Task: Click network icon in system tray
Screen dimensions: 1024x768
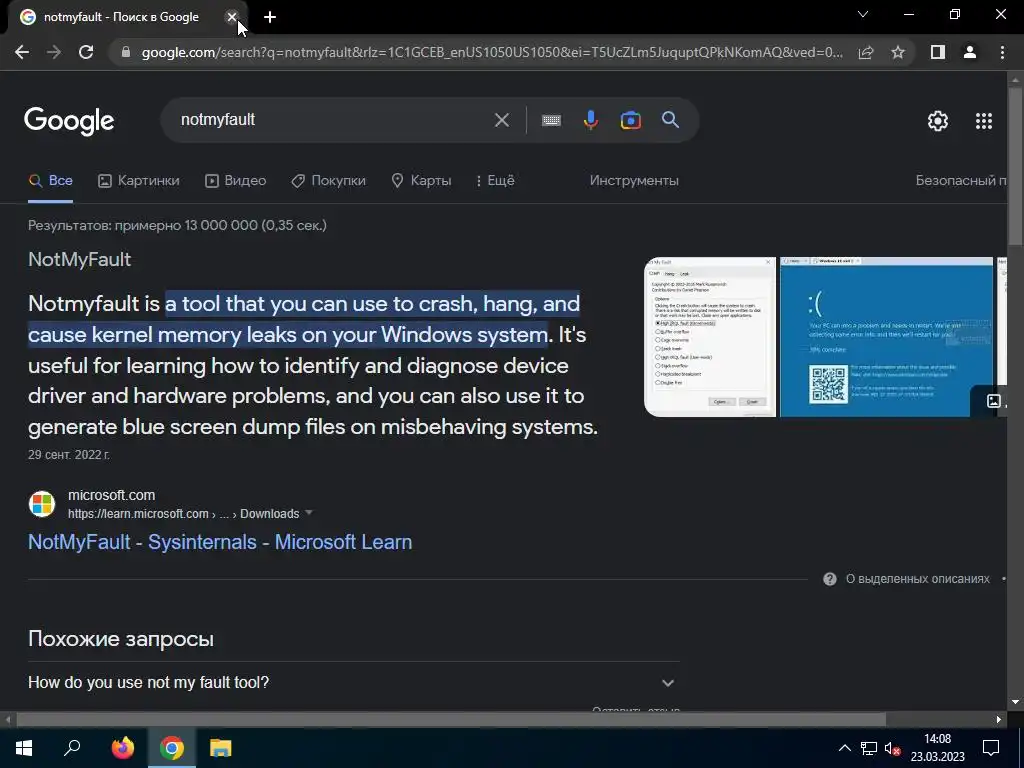Action: (x=869, y=748)
